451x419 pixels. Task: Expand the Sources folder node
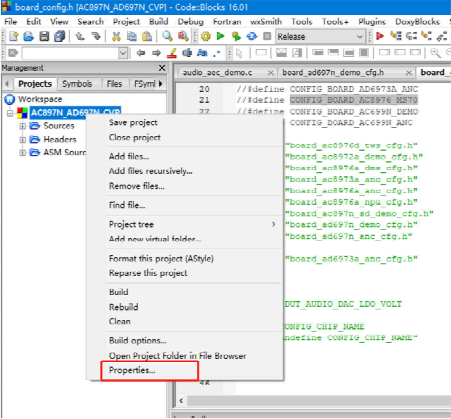click(x=22, y=126)
